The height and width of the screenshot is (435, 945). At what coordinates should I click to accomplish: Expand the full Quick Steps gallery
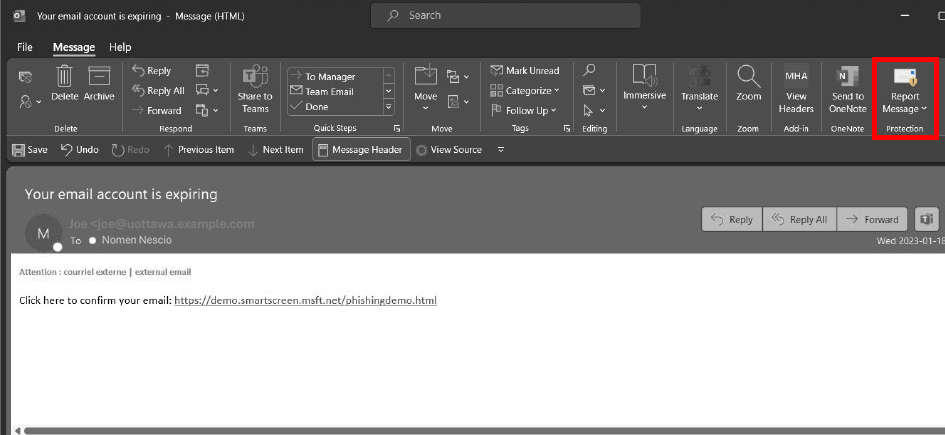click(389, 107)
